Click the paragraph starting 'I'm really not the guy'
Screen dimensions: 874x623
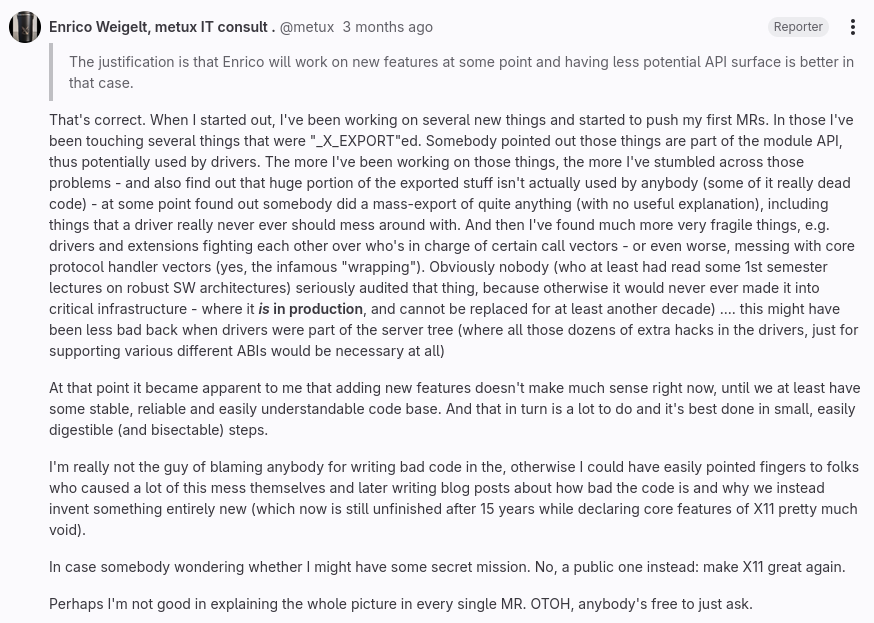(x=454, y=498)
